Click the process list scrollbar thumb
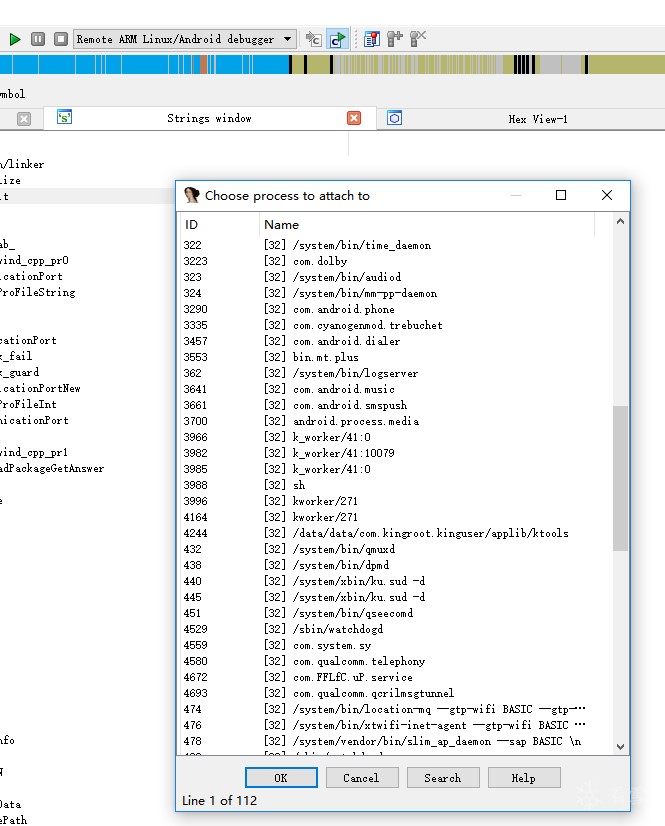665x826 pixels. (x=620, y=478)
